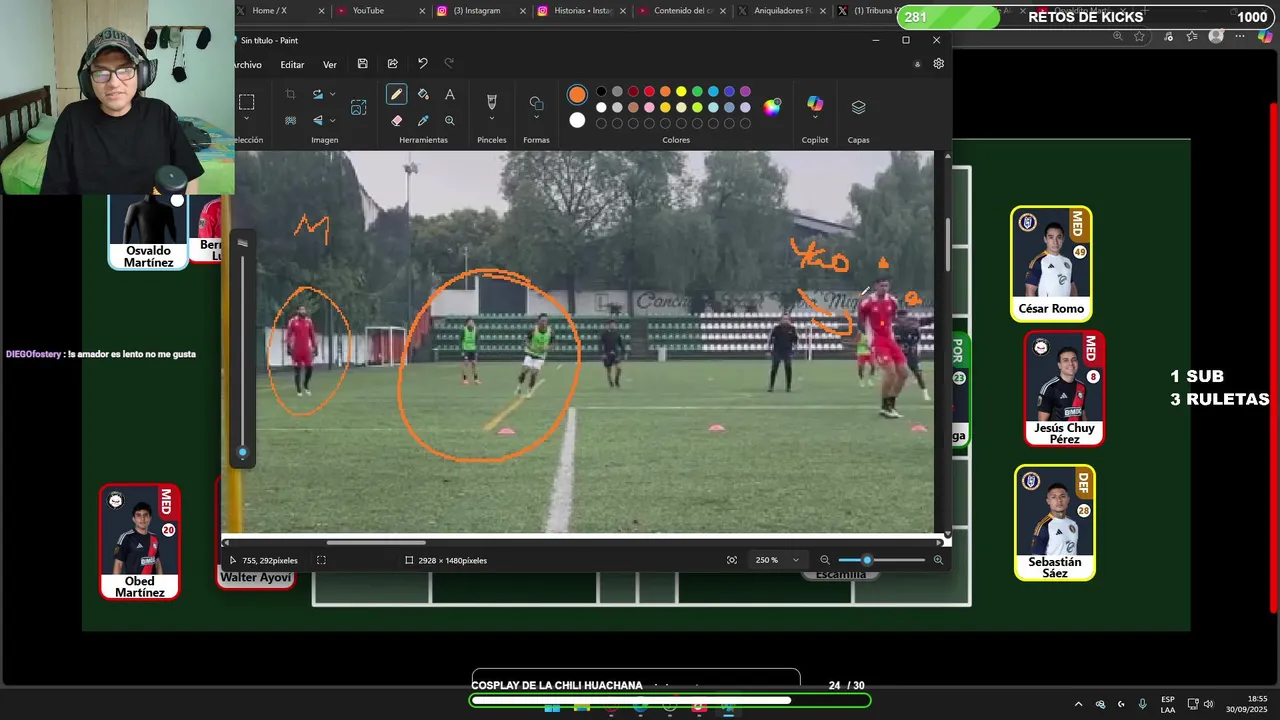The image size is (1280, 720).
Task: Click the ESP LAA language indicator
Action: [x=1168, y=704]
